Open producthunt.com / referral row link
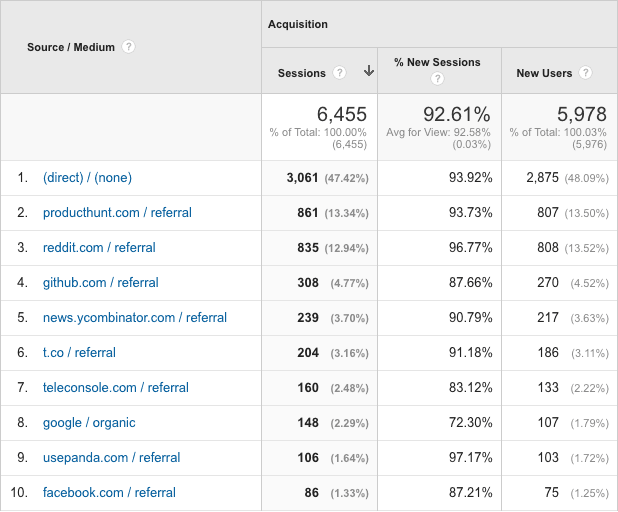 pos(117,213)
